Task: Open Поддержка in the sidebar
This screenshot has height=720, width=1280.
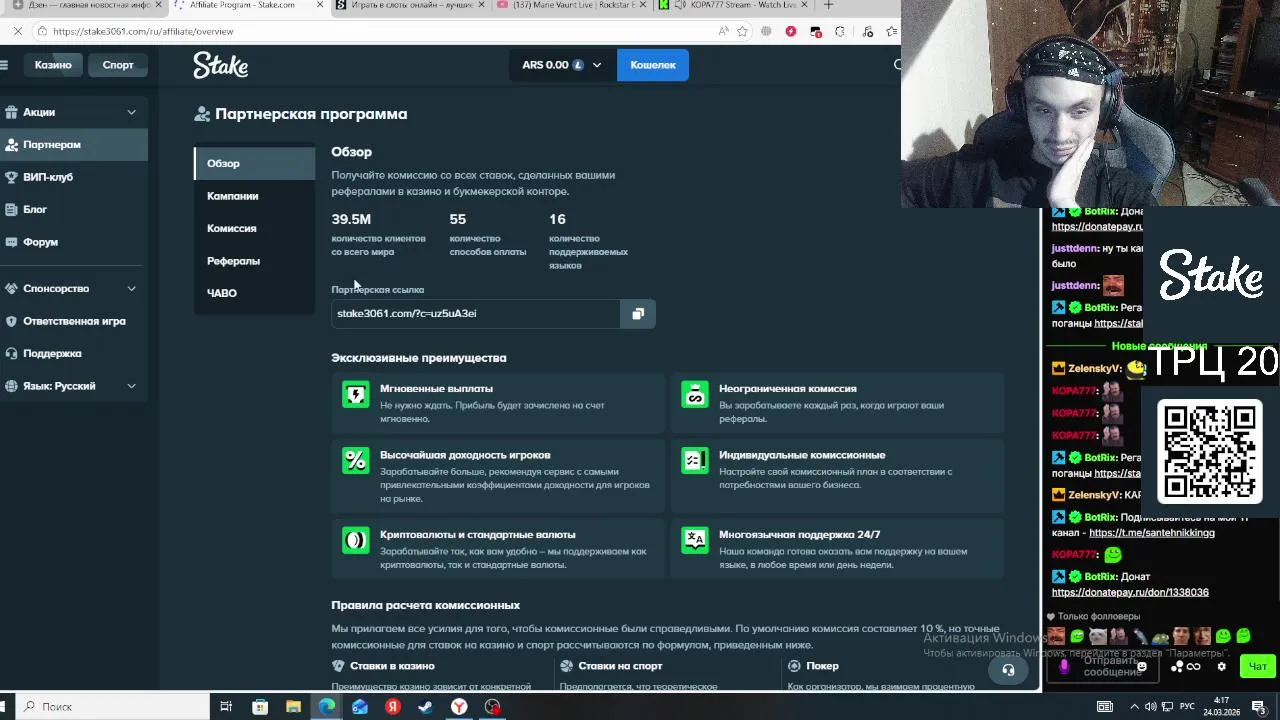Action: 74,353
